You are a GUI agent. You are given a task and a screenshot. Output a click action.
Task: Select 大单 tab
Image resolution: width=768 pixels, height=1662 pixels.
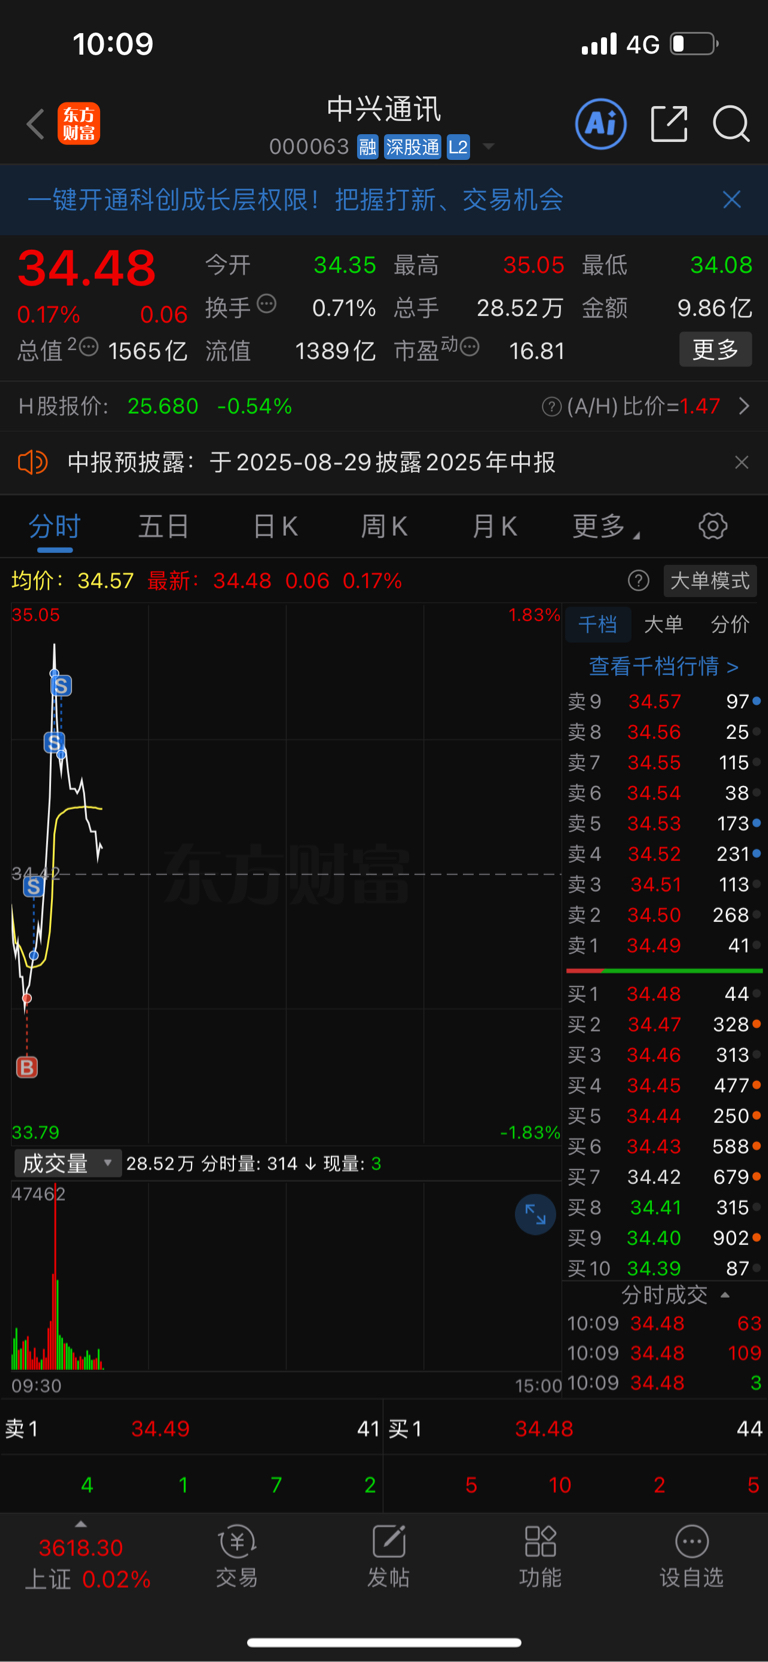663,624
